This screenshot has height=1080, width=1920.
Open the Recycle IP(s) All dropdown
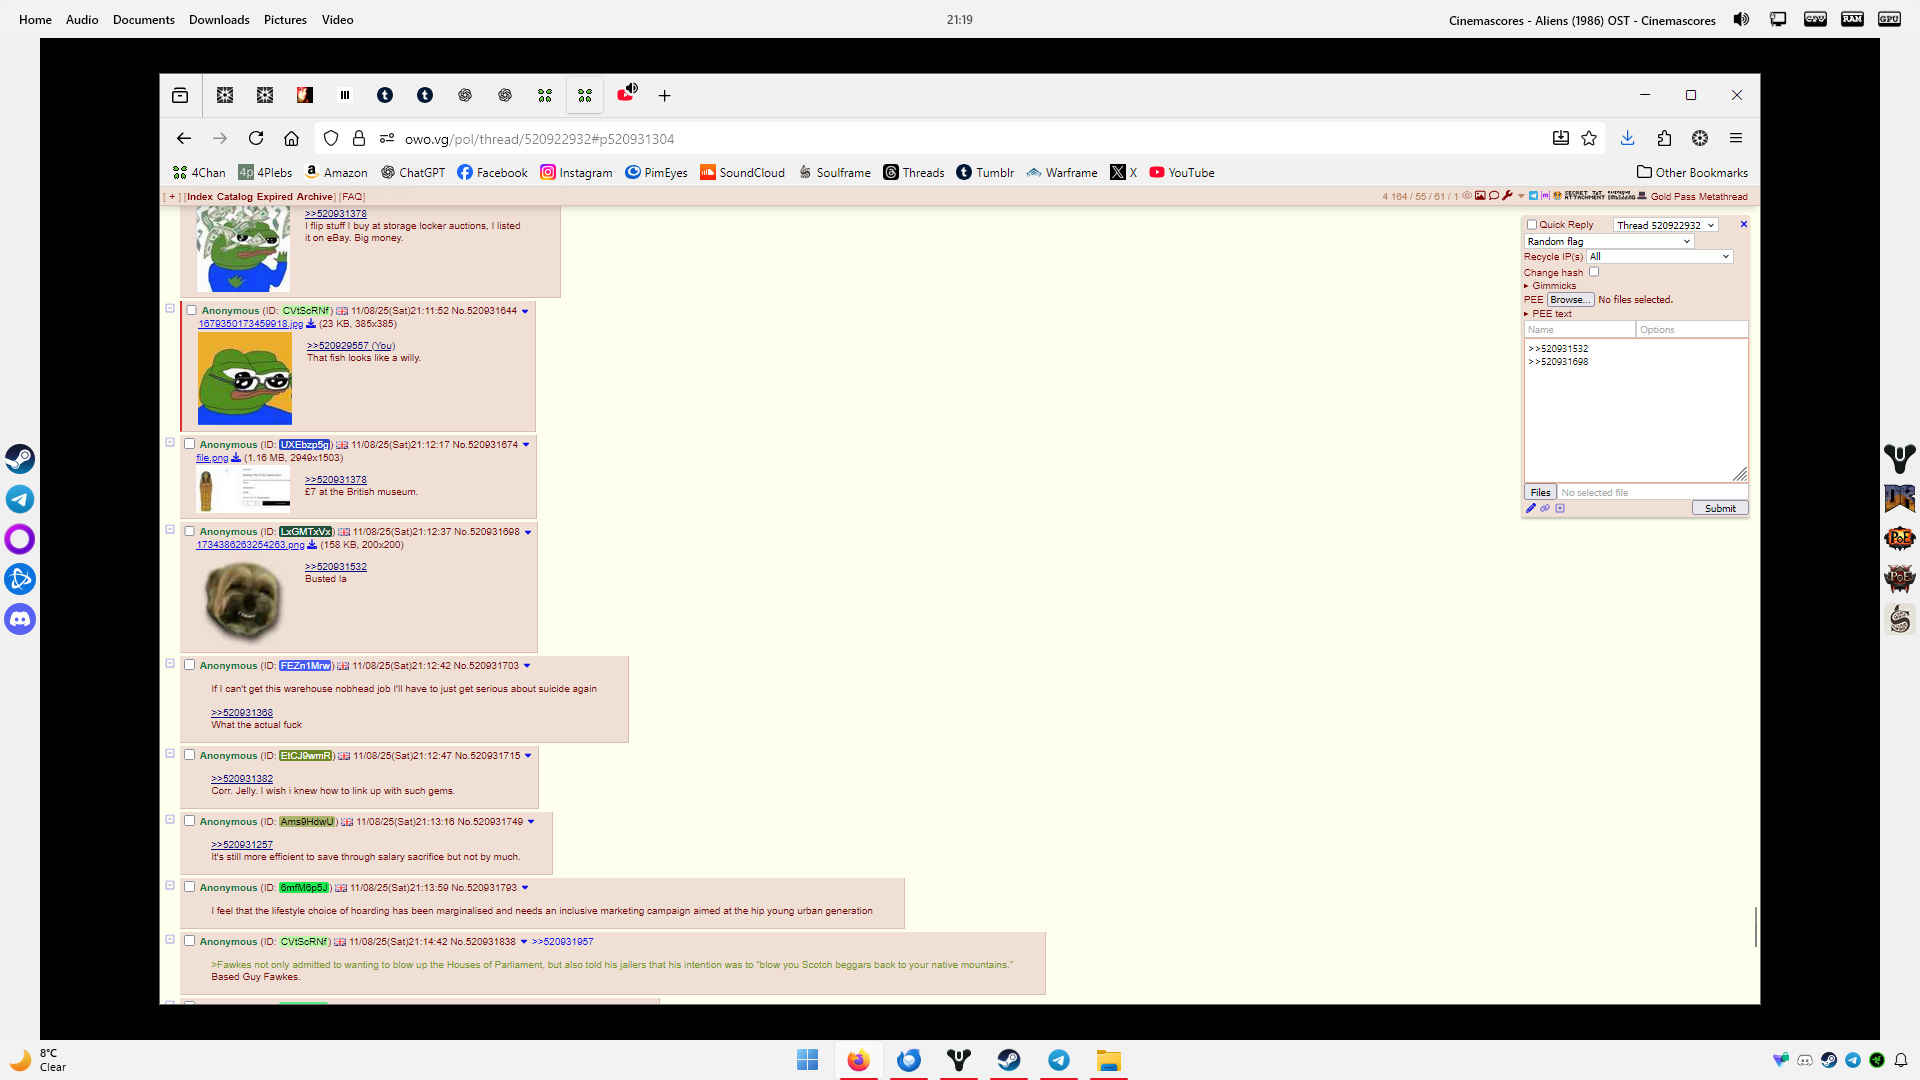coord(1659,257)
